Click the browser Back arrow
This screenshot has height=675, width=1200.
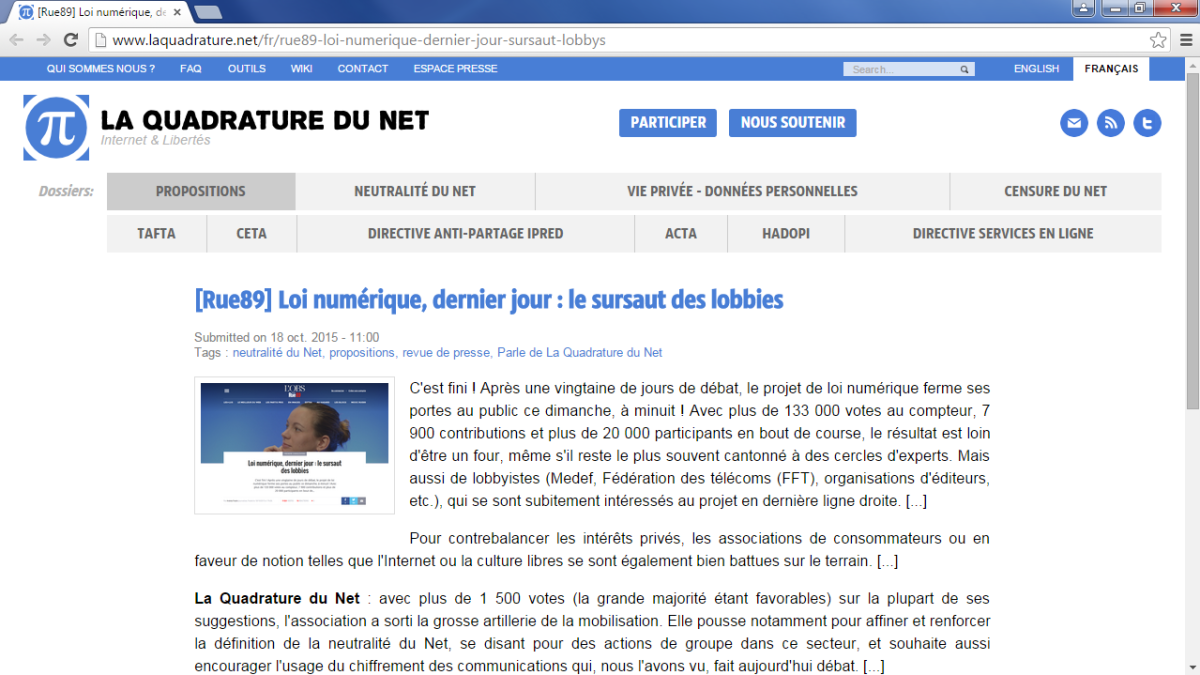pyautogui.click(x=16, y=40)
